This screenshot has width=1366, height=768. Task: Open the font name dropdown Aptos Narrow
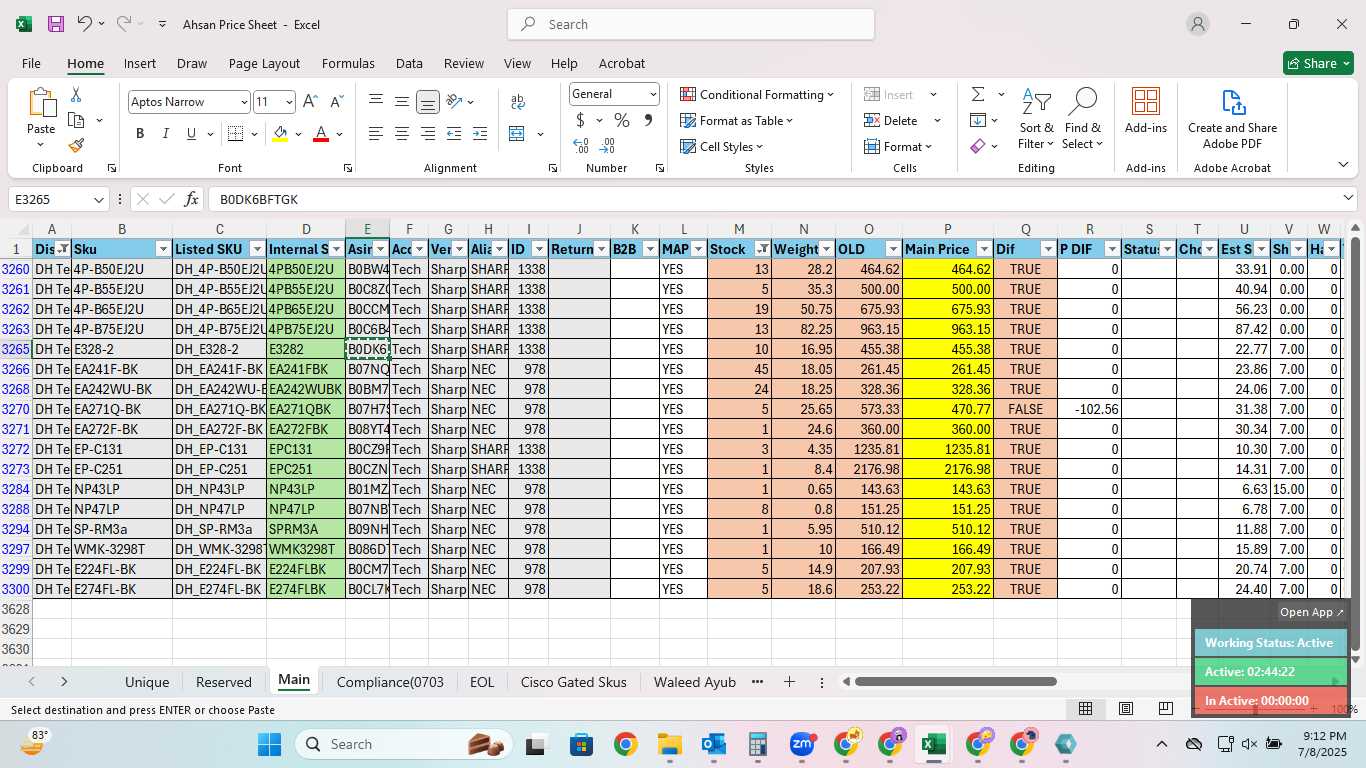[243, 102]
